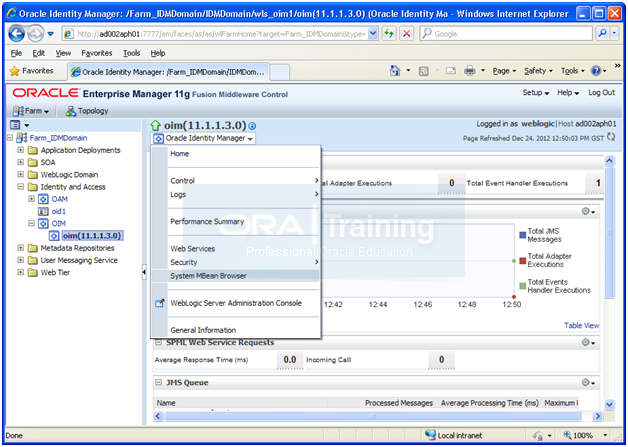Select Home in the dropdown menu

pyautogui.click(x=179, y=154)
